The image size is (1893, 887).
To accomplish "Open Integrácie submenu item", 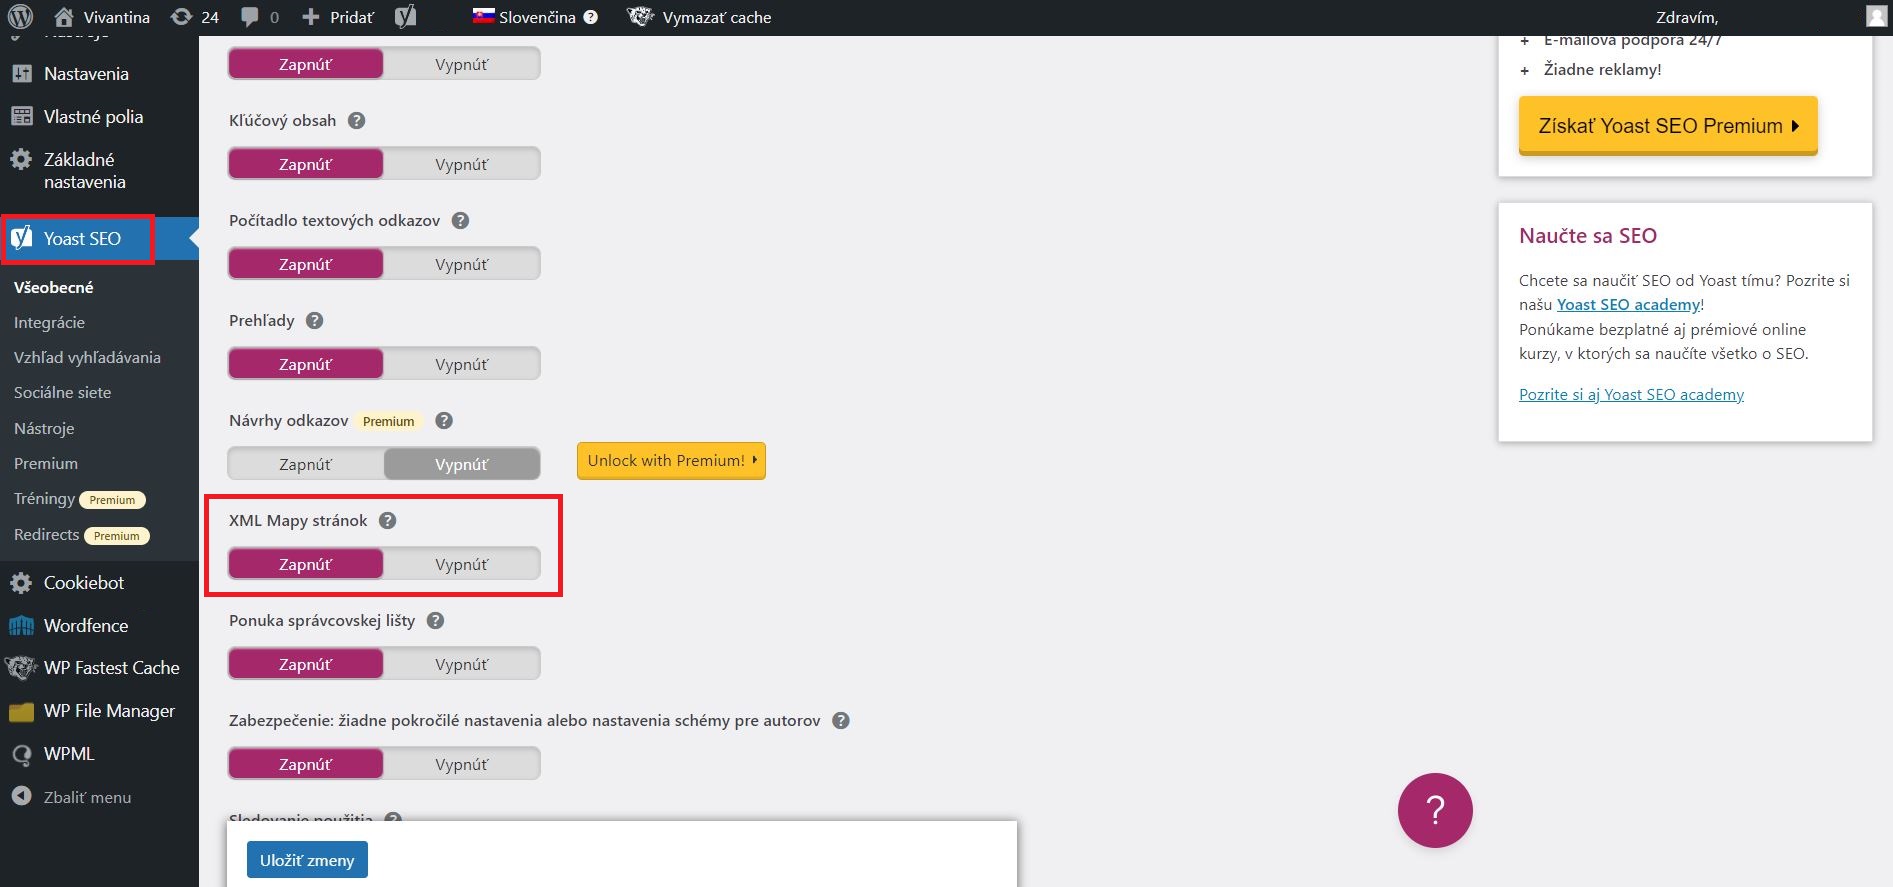I will [50, 322].
